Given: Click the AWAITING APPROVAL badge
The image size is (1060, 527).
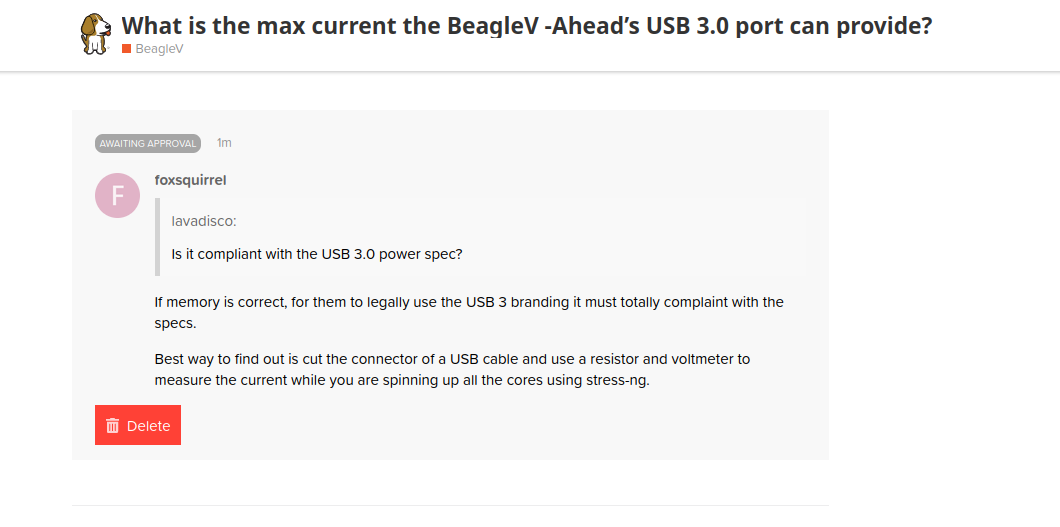Looking at the screenshot, I should coord(148,143).
